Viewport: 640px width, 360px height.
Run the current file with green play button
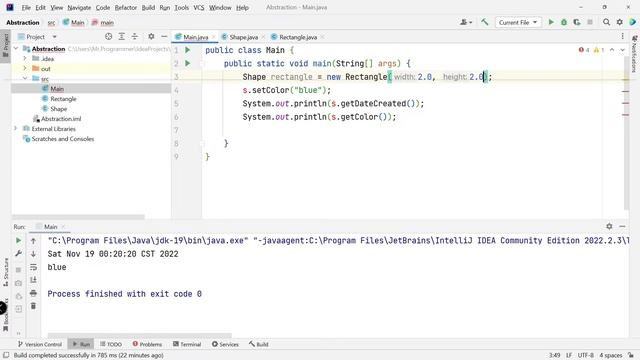tap(551, 22)
